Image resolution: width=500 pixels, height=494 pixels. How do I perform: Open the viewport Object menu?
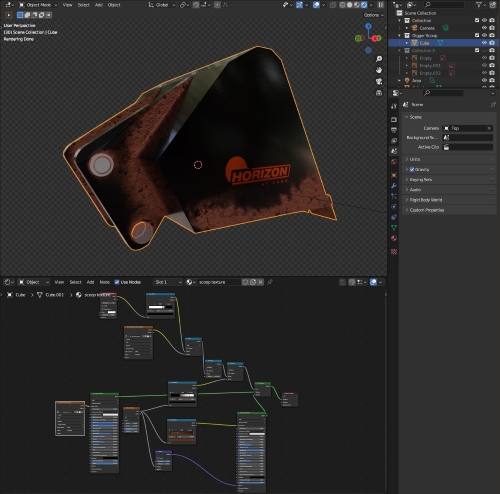114,5
